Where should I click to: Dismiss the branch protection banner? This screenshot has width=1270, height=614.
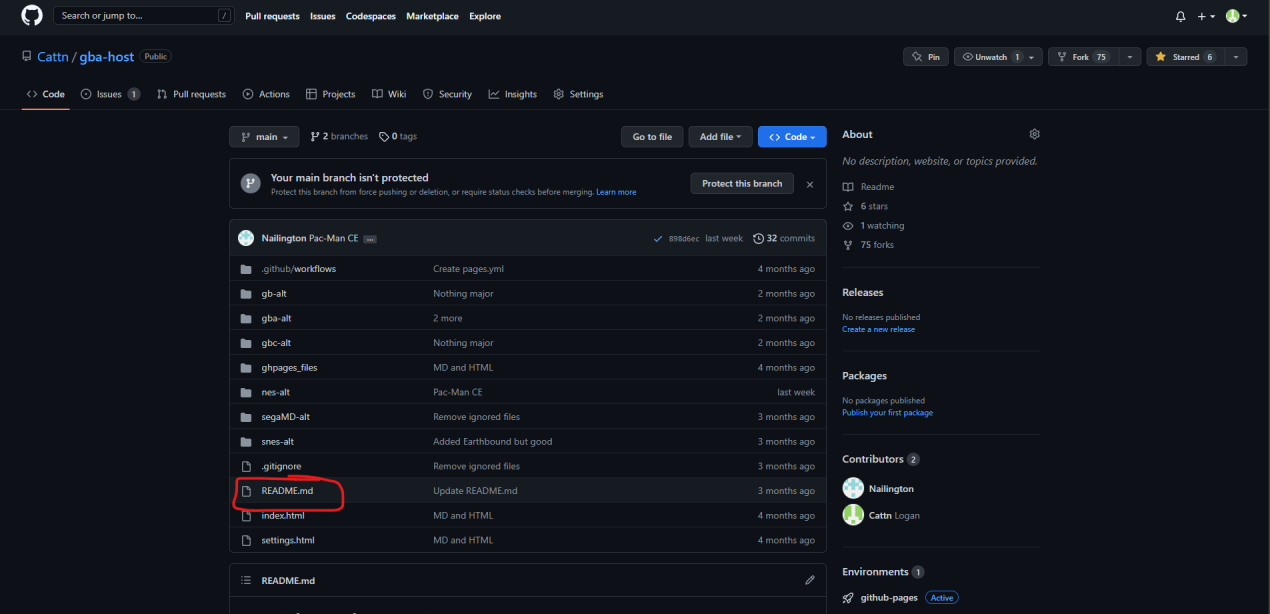(x=810, y=184)
